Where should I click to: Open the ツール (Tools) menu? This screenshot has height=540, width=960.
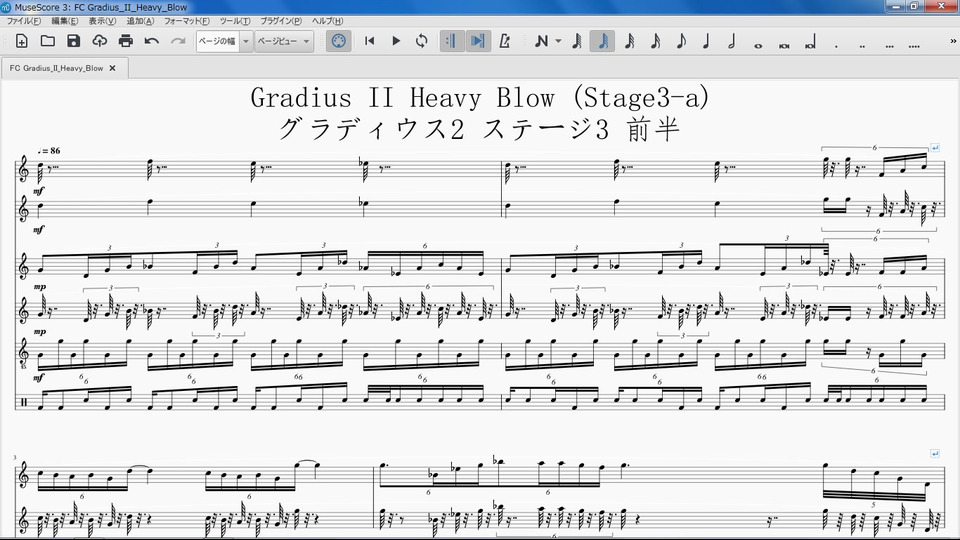pos(234,21)
